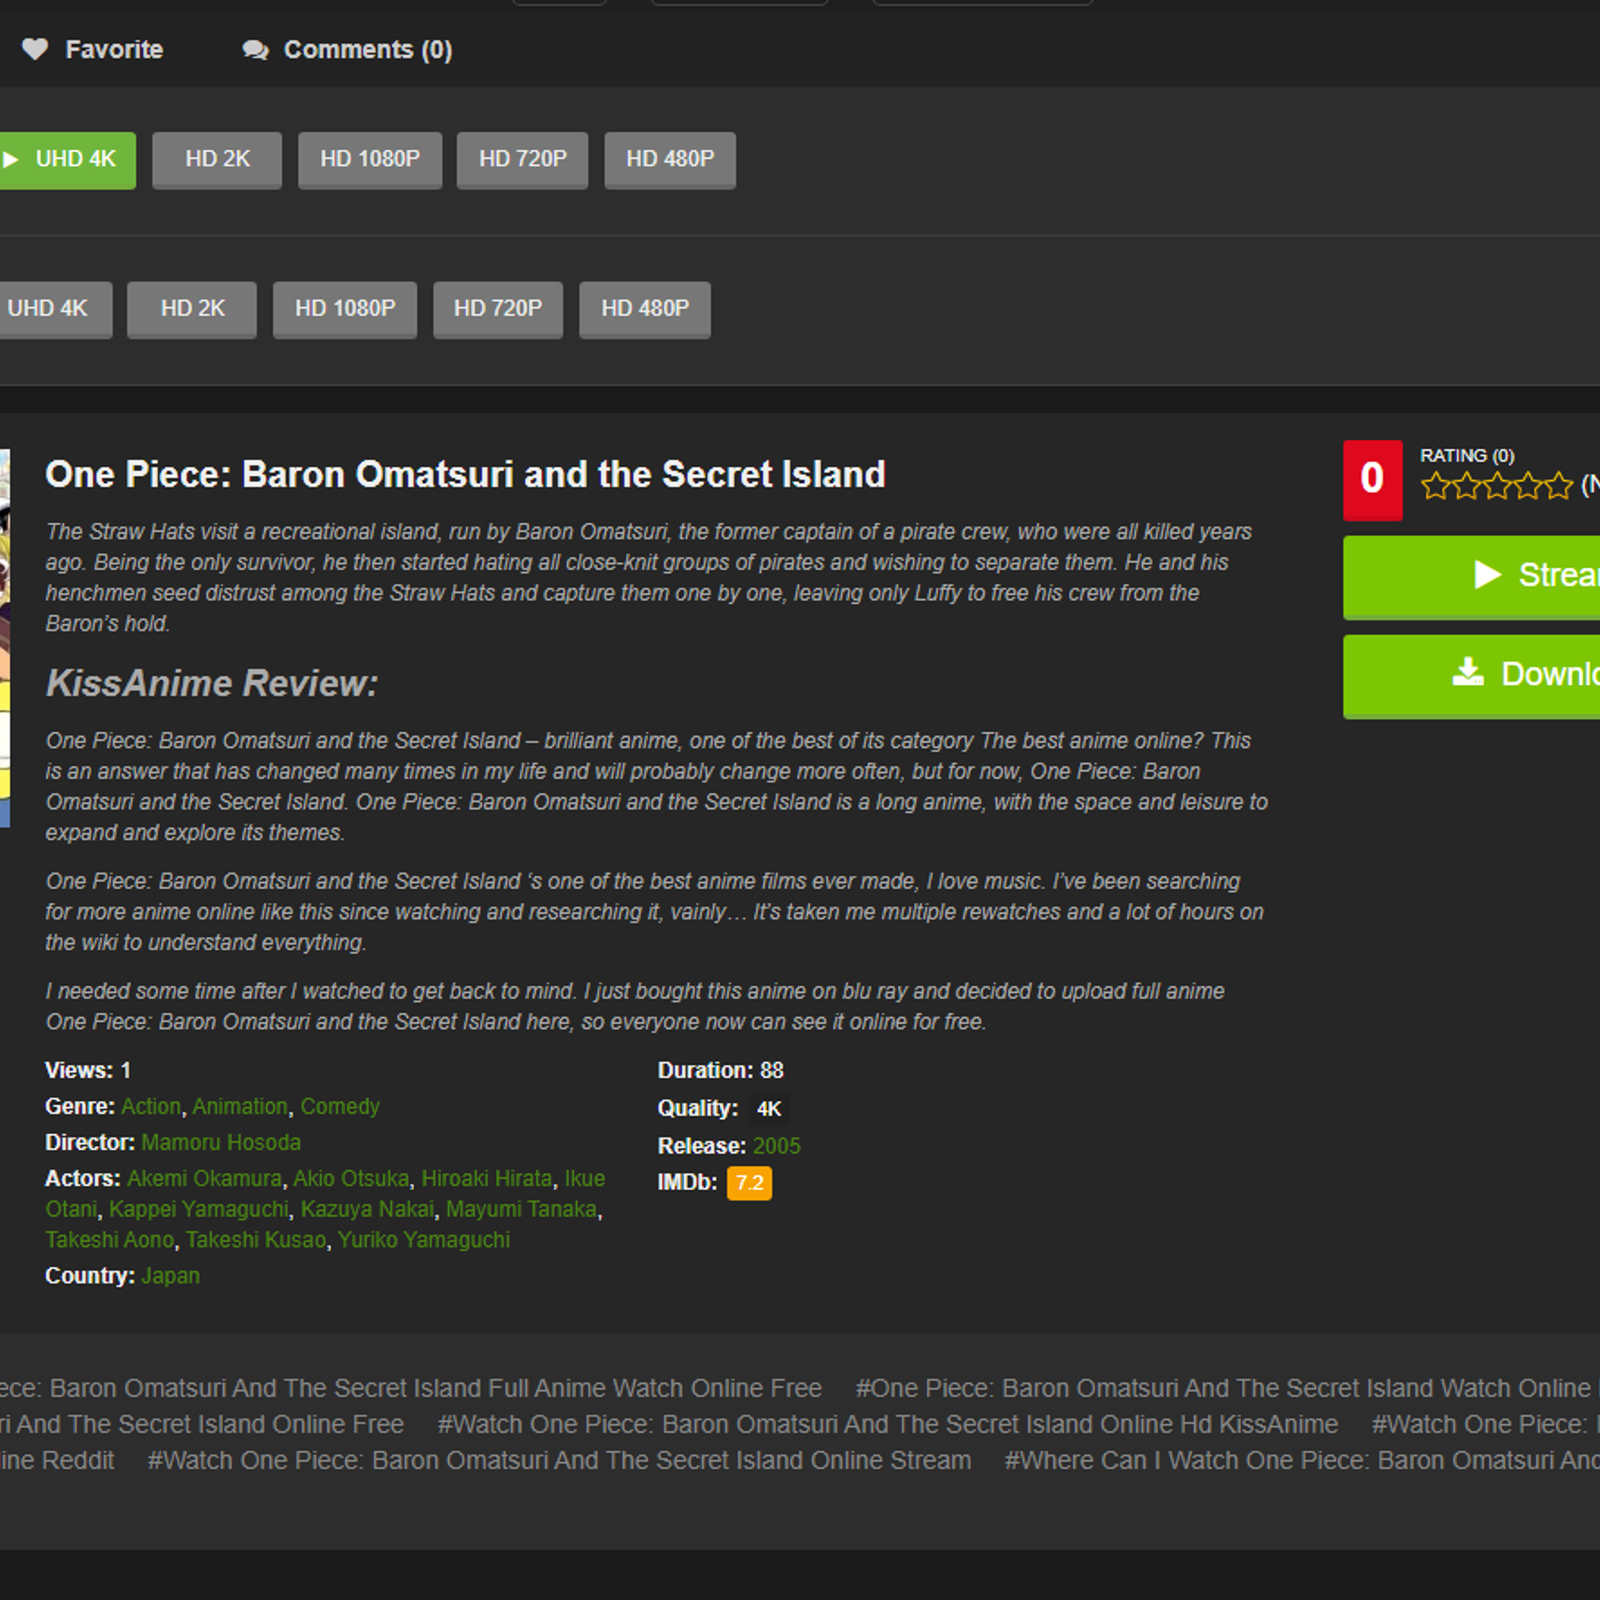
Task: Click the orange IMDb 7.2 badge
Action: coord(749,1183)
